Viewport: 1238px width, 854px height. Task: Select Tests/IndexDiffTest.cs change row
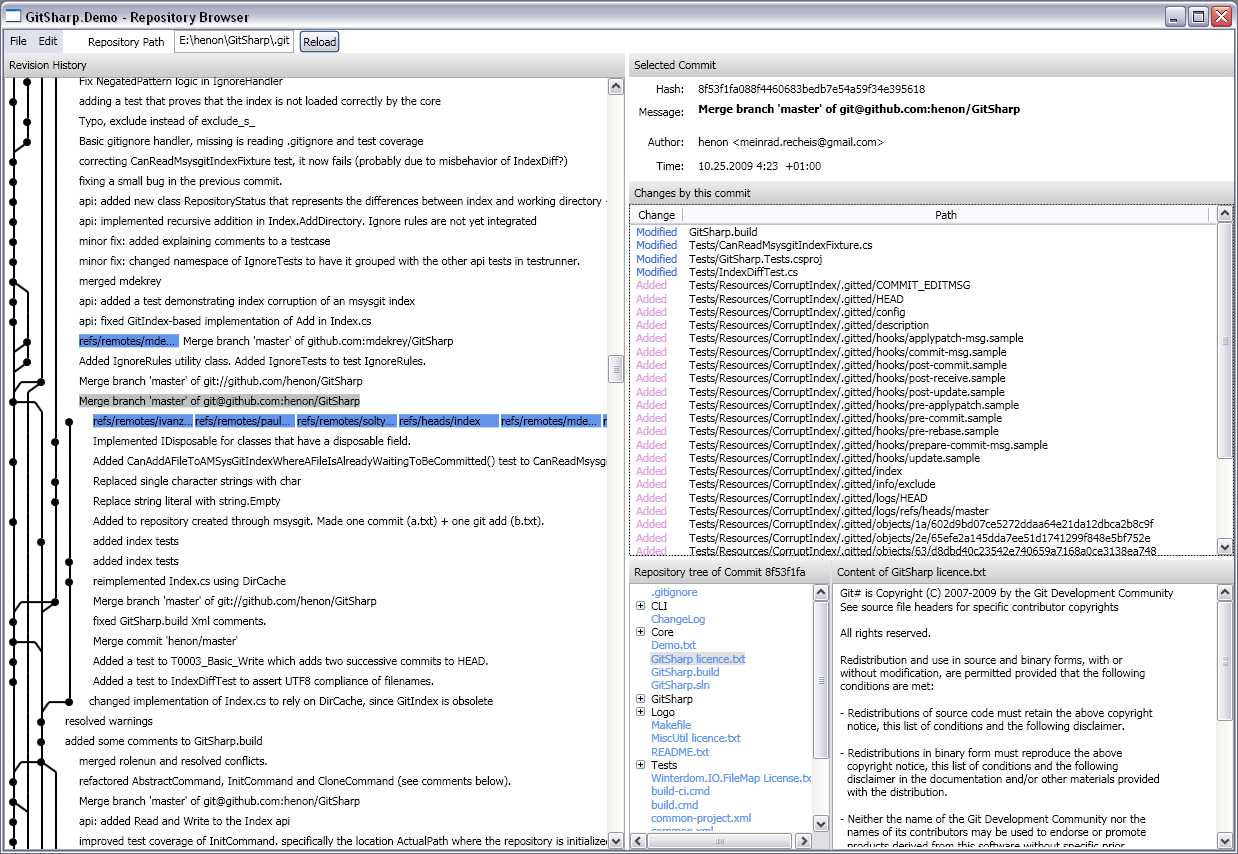pyautogui.click(x=924, y=272)
